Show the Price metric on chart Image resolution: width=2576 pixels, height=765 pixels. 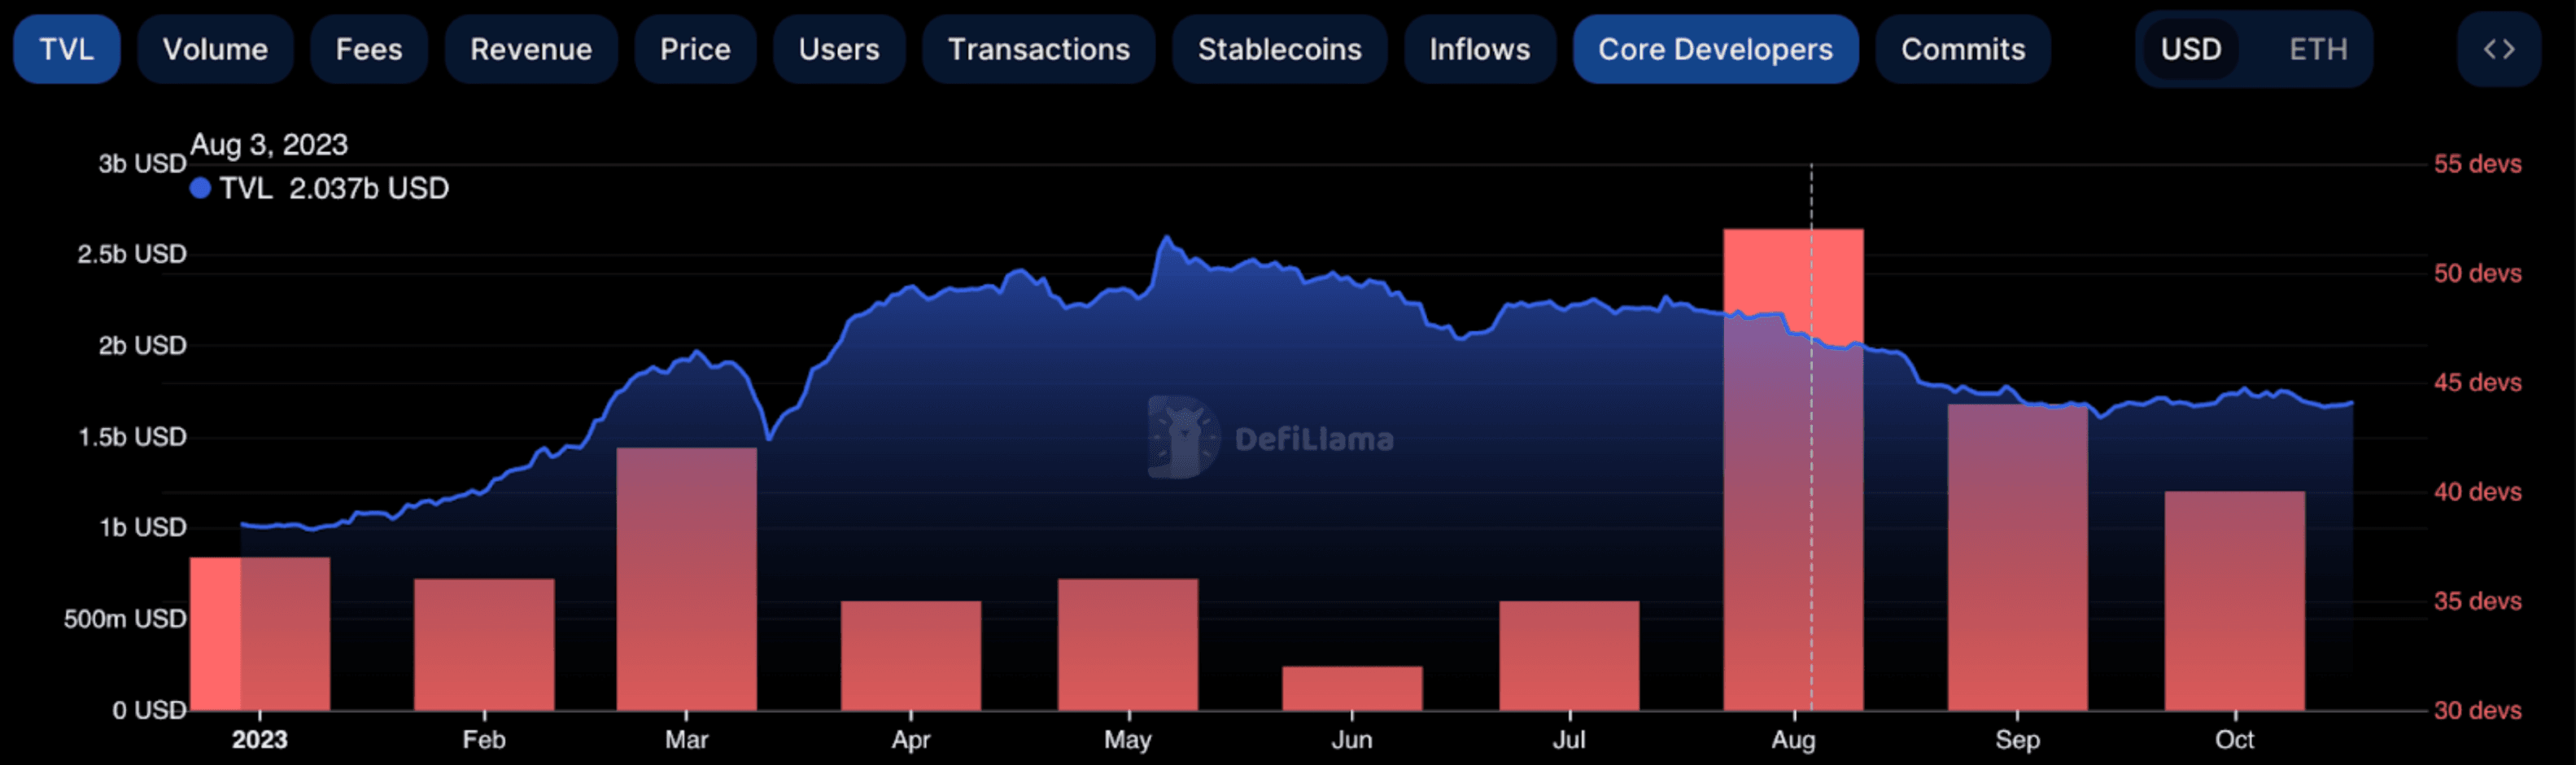tap(695, 49)
